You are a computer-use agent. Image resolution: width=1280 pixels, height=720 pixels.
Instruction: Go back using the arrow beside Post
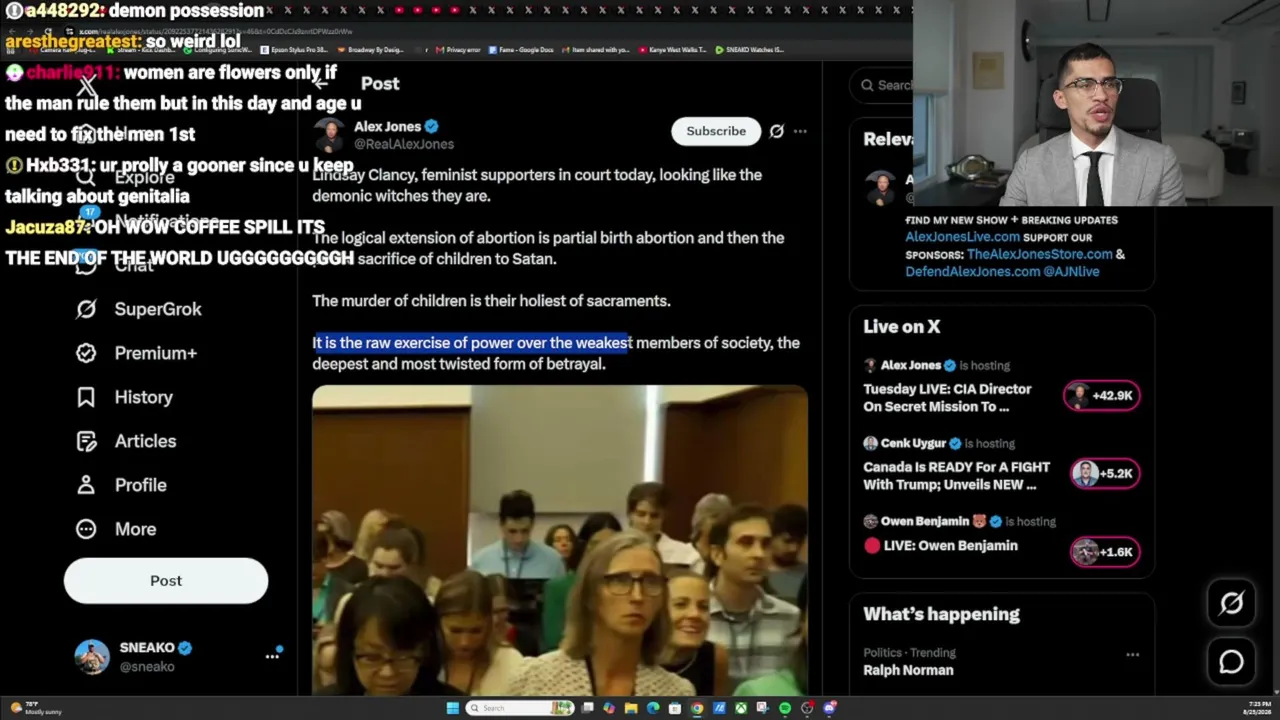(320, 84)
